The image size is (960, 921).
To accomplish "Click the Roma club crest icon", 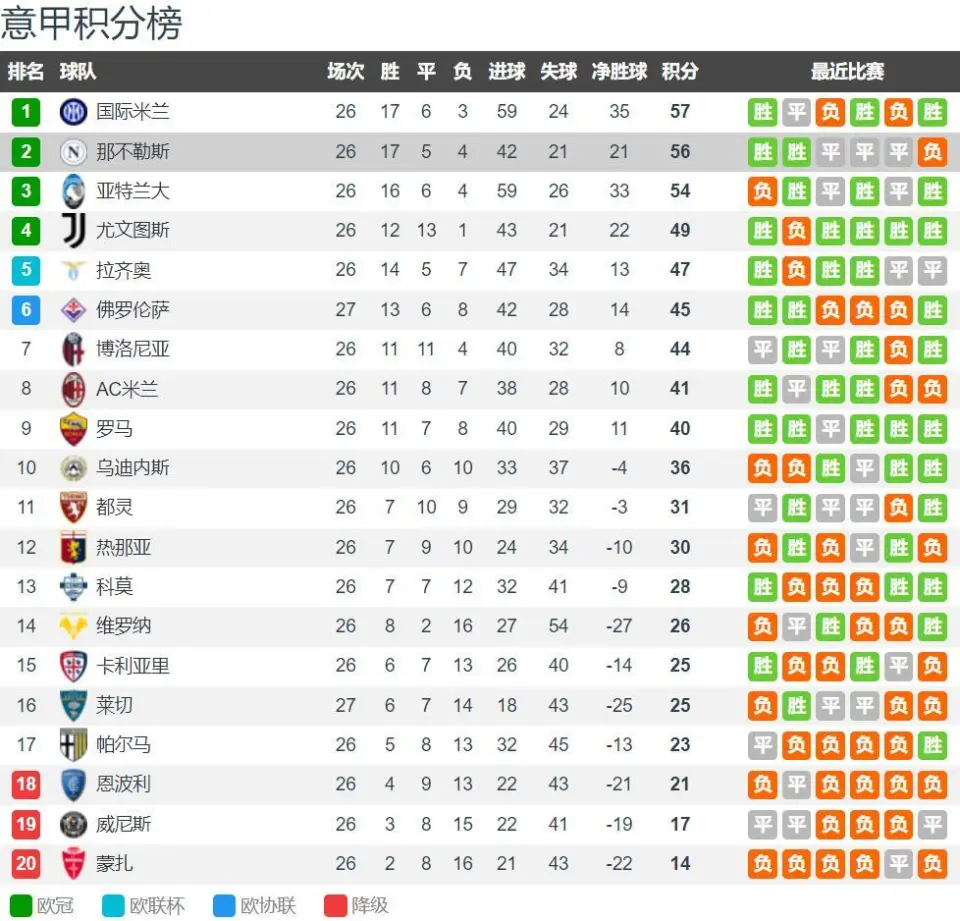I will pos(73,429).
